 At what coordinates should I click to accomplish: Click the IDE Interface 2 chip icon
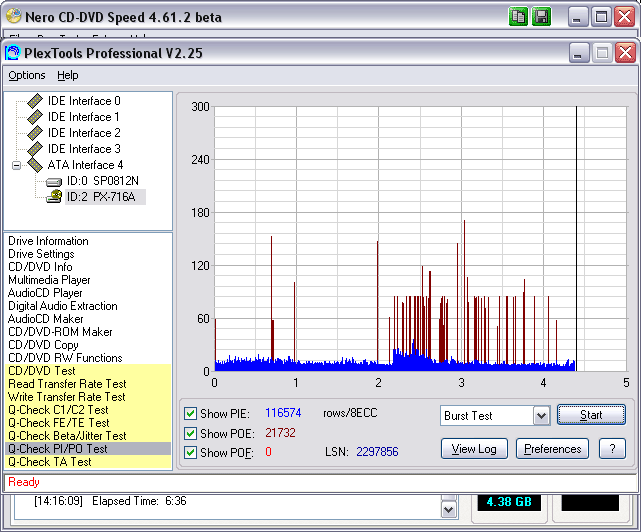pyautogui.click(x=35, y=133)
